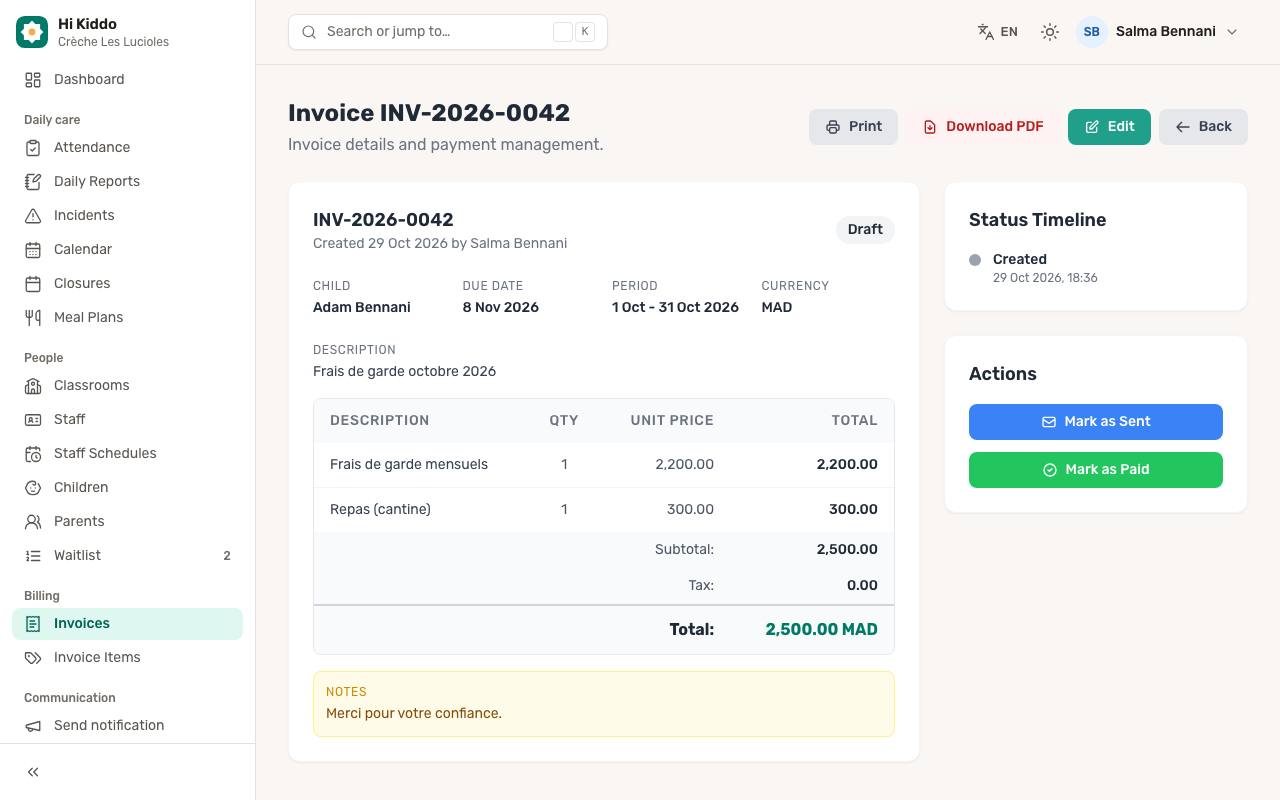The height and width of the screenshot is (800, 1280).
Task: Go back with the Back button
Action: [x=1203, y=127]
